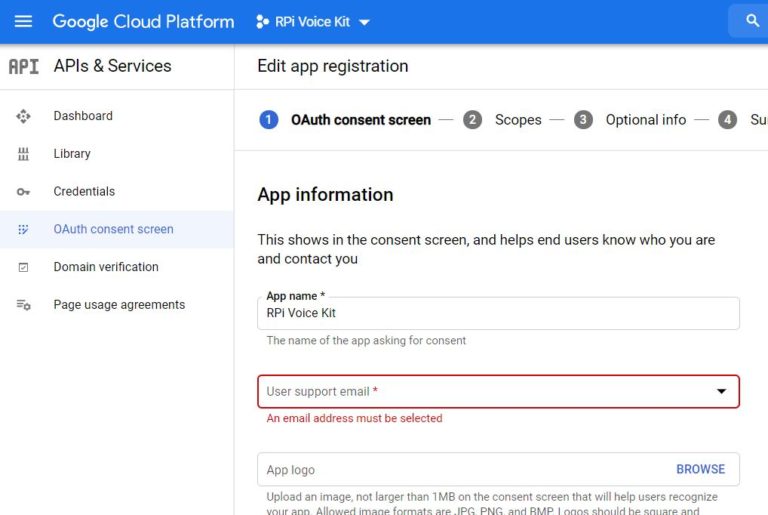
Task: Click the Google Cloud Platform title link
Action: pyautogui.click(x=143, y=22)
